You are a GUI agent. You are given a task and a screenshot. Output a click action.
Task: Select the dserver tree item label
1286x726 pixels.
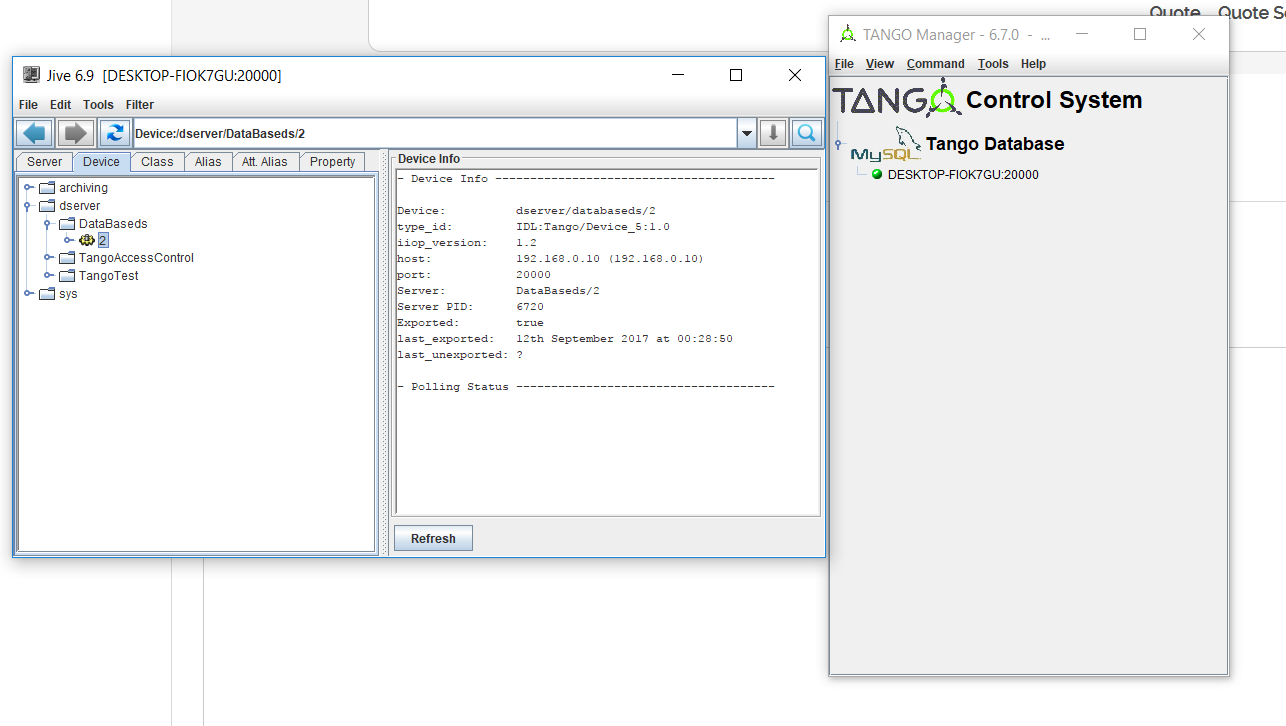[x=80, y=206]
